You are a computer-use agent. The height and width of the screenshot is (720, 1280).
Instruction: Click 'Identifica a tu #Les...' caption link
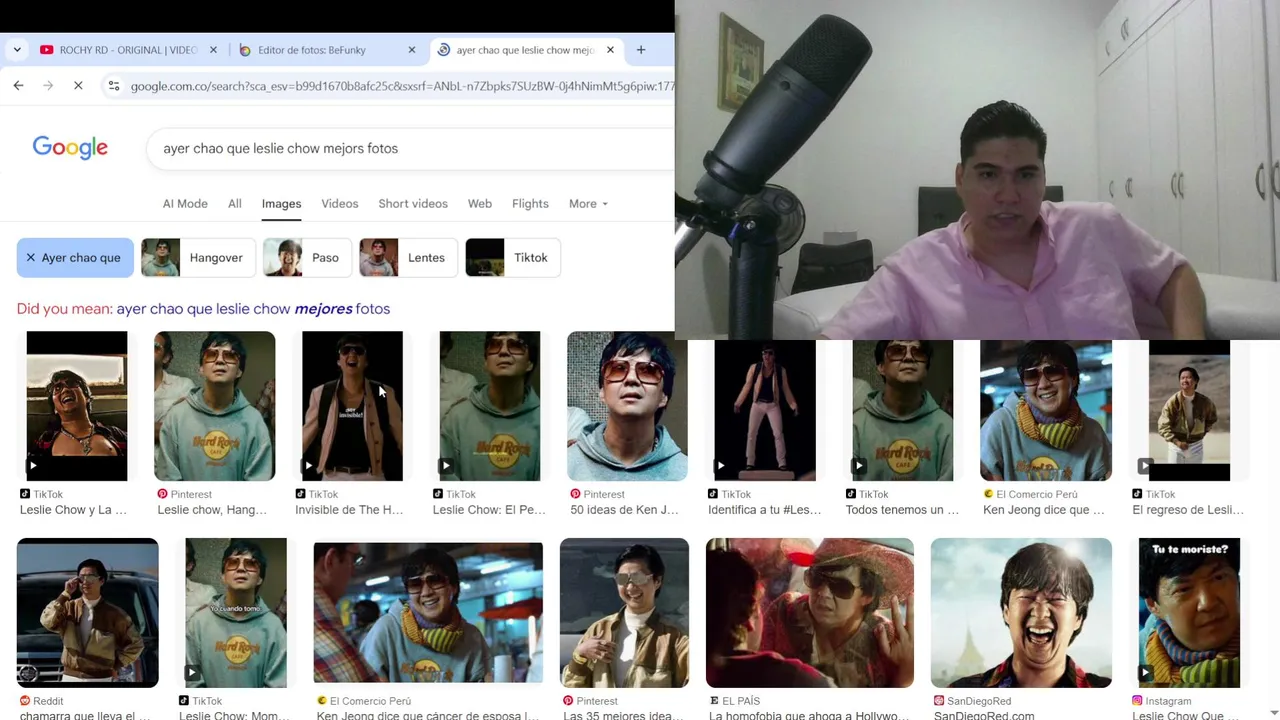coord(764,510)
